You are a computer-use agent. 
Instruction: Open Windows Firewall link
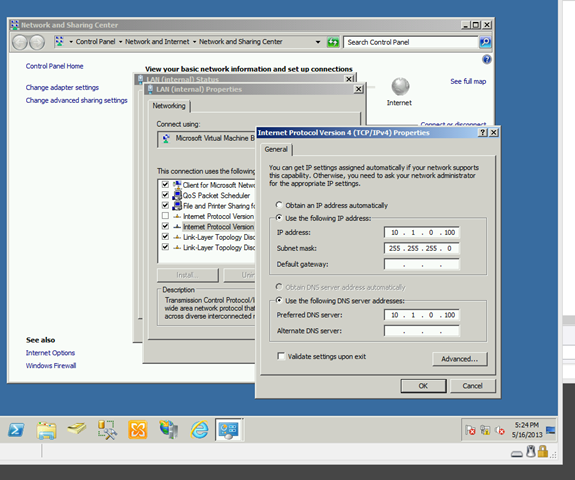[51, 366]
